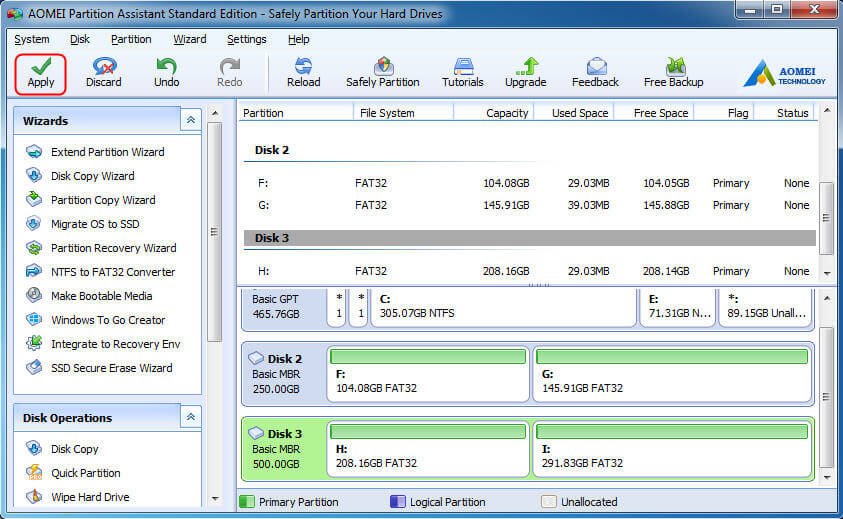Sort by Partition column header

pos(295,113)
